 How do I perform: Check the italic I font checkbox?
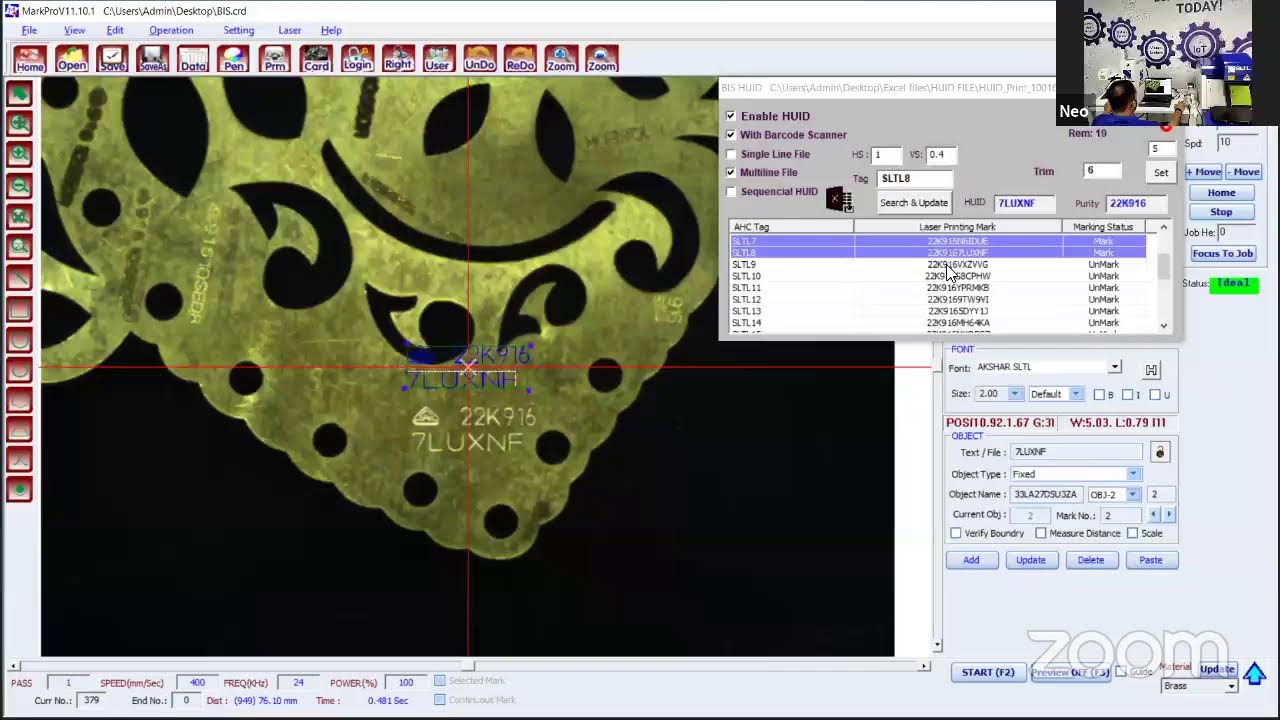1127,394
